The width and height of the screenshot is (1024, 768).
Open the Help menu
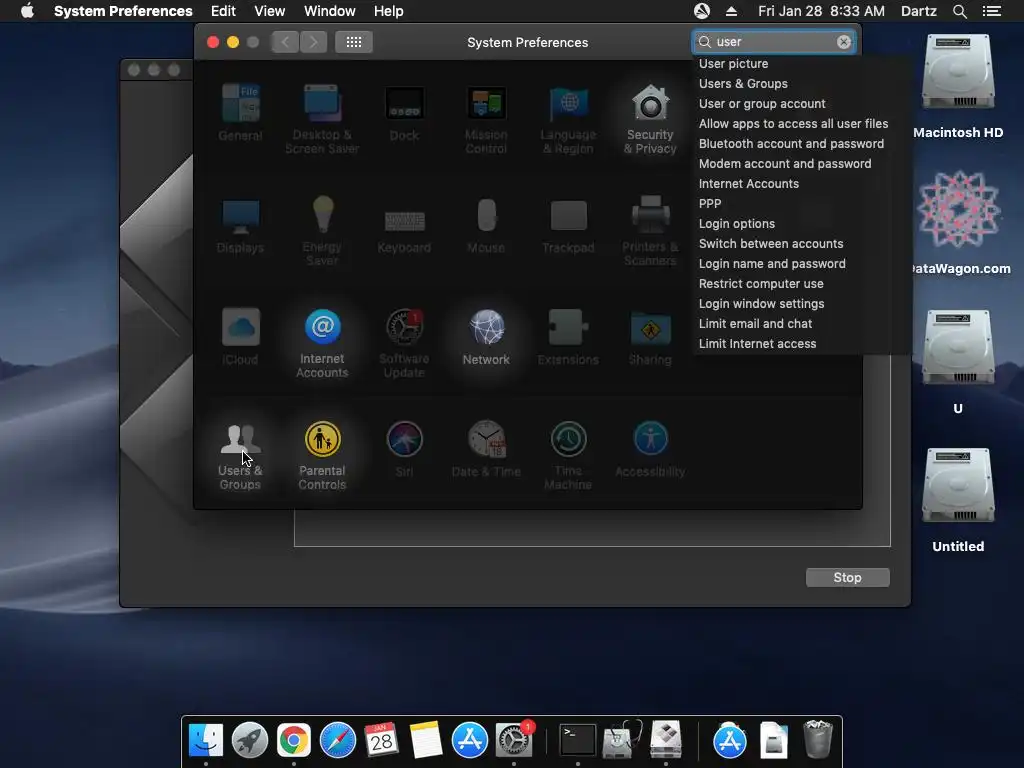(x=388, y=11)
